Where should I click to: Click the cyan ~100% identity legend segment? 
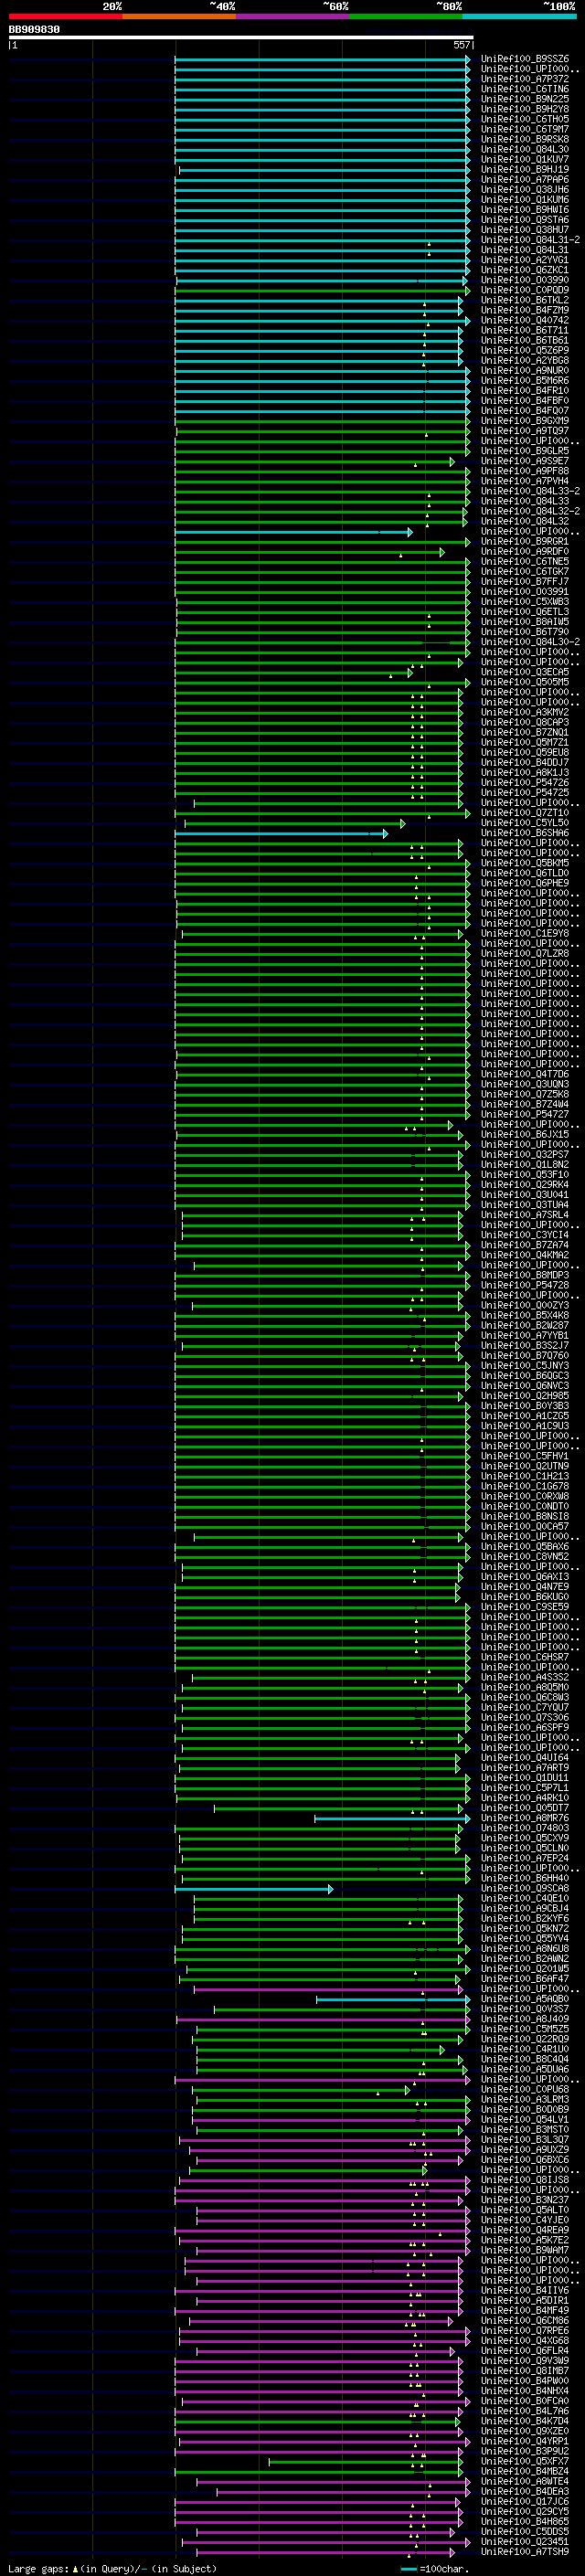520,16
